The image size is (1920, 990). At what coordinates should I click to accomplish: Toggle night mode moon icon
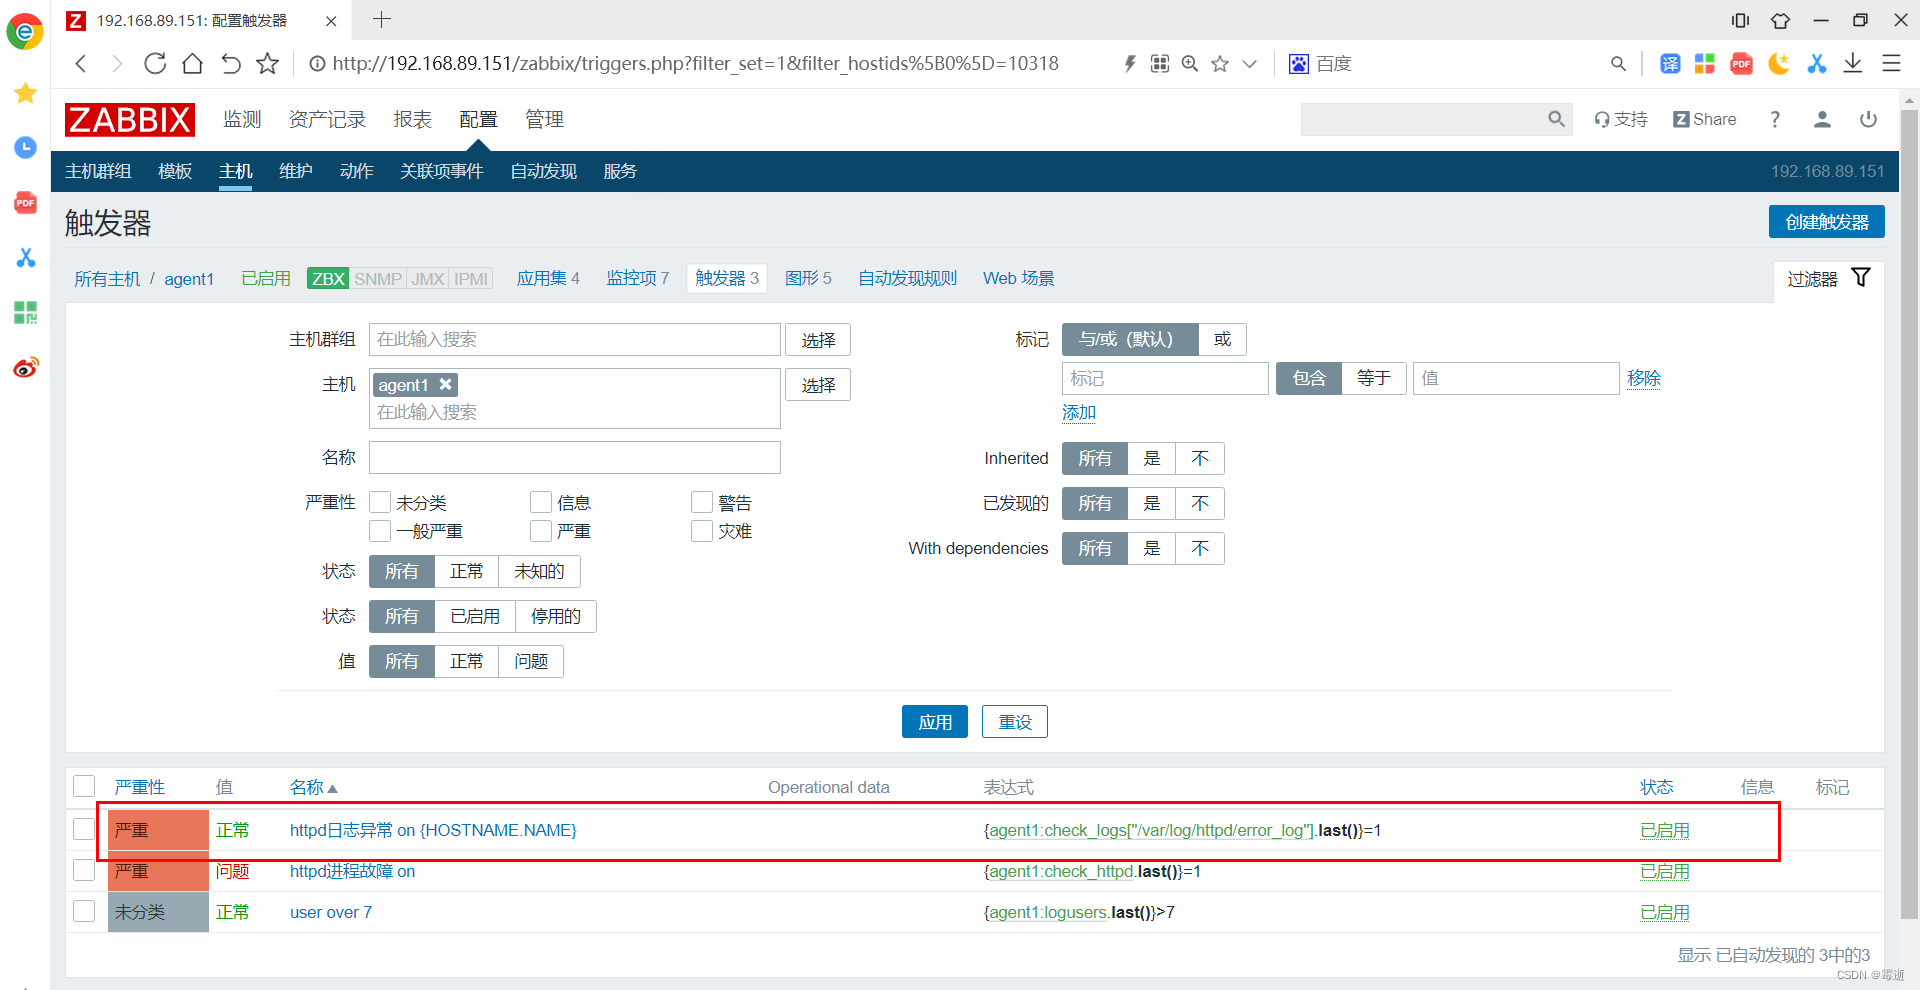coord(1778,64)
